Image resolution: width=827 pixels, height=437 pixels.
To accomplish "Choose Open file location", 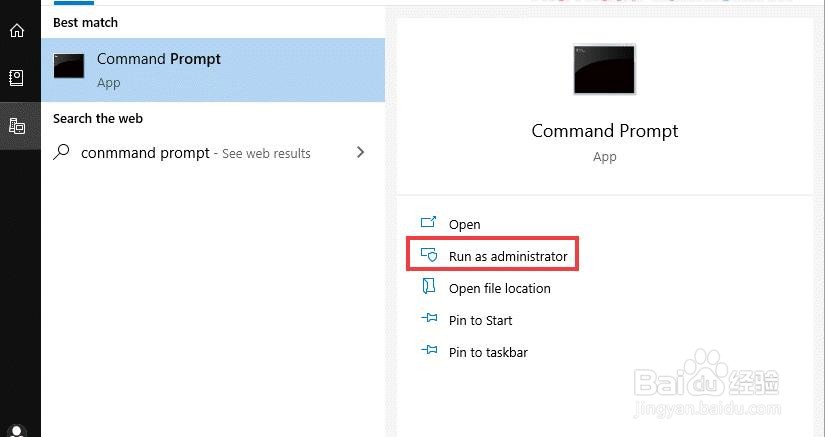I will [500, 289].
